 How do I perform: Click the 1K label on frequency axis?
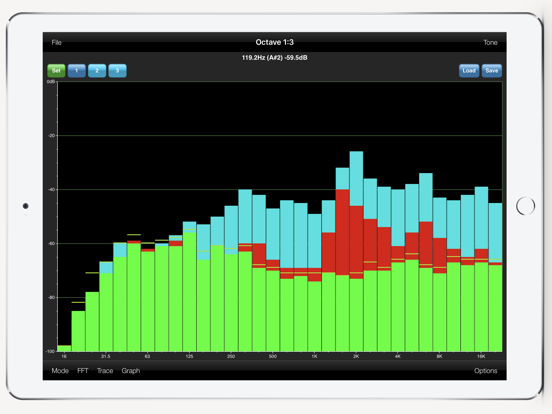pyautogui.click(x=314, y=356)
